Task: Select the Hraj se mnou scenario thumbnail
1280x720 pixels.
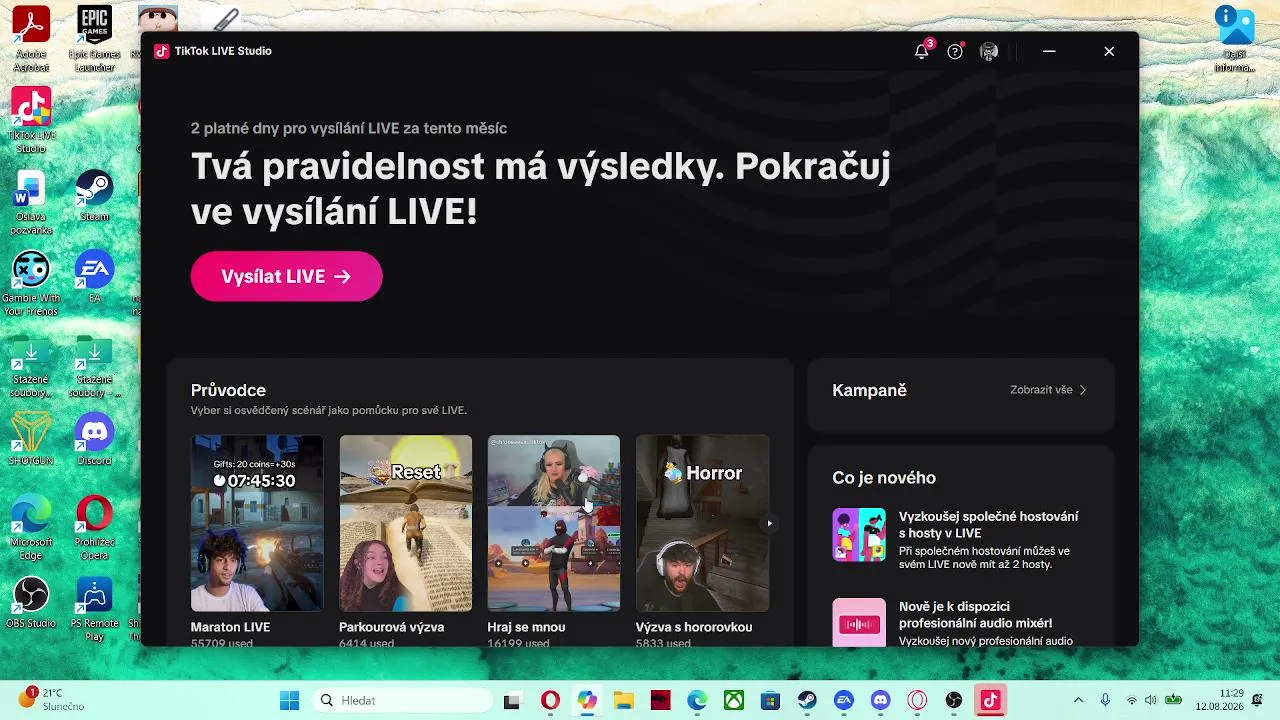Action: tap(554, 523)
